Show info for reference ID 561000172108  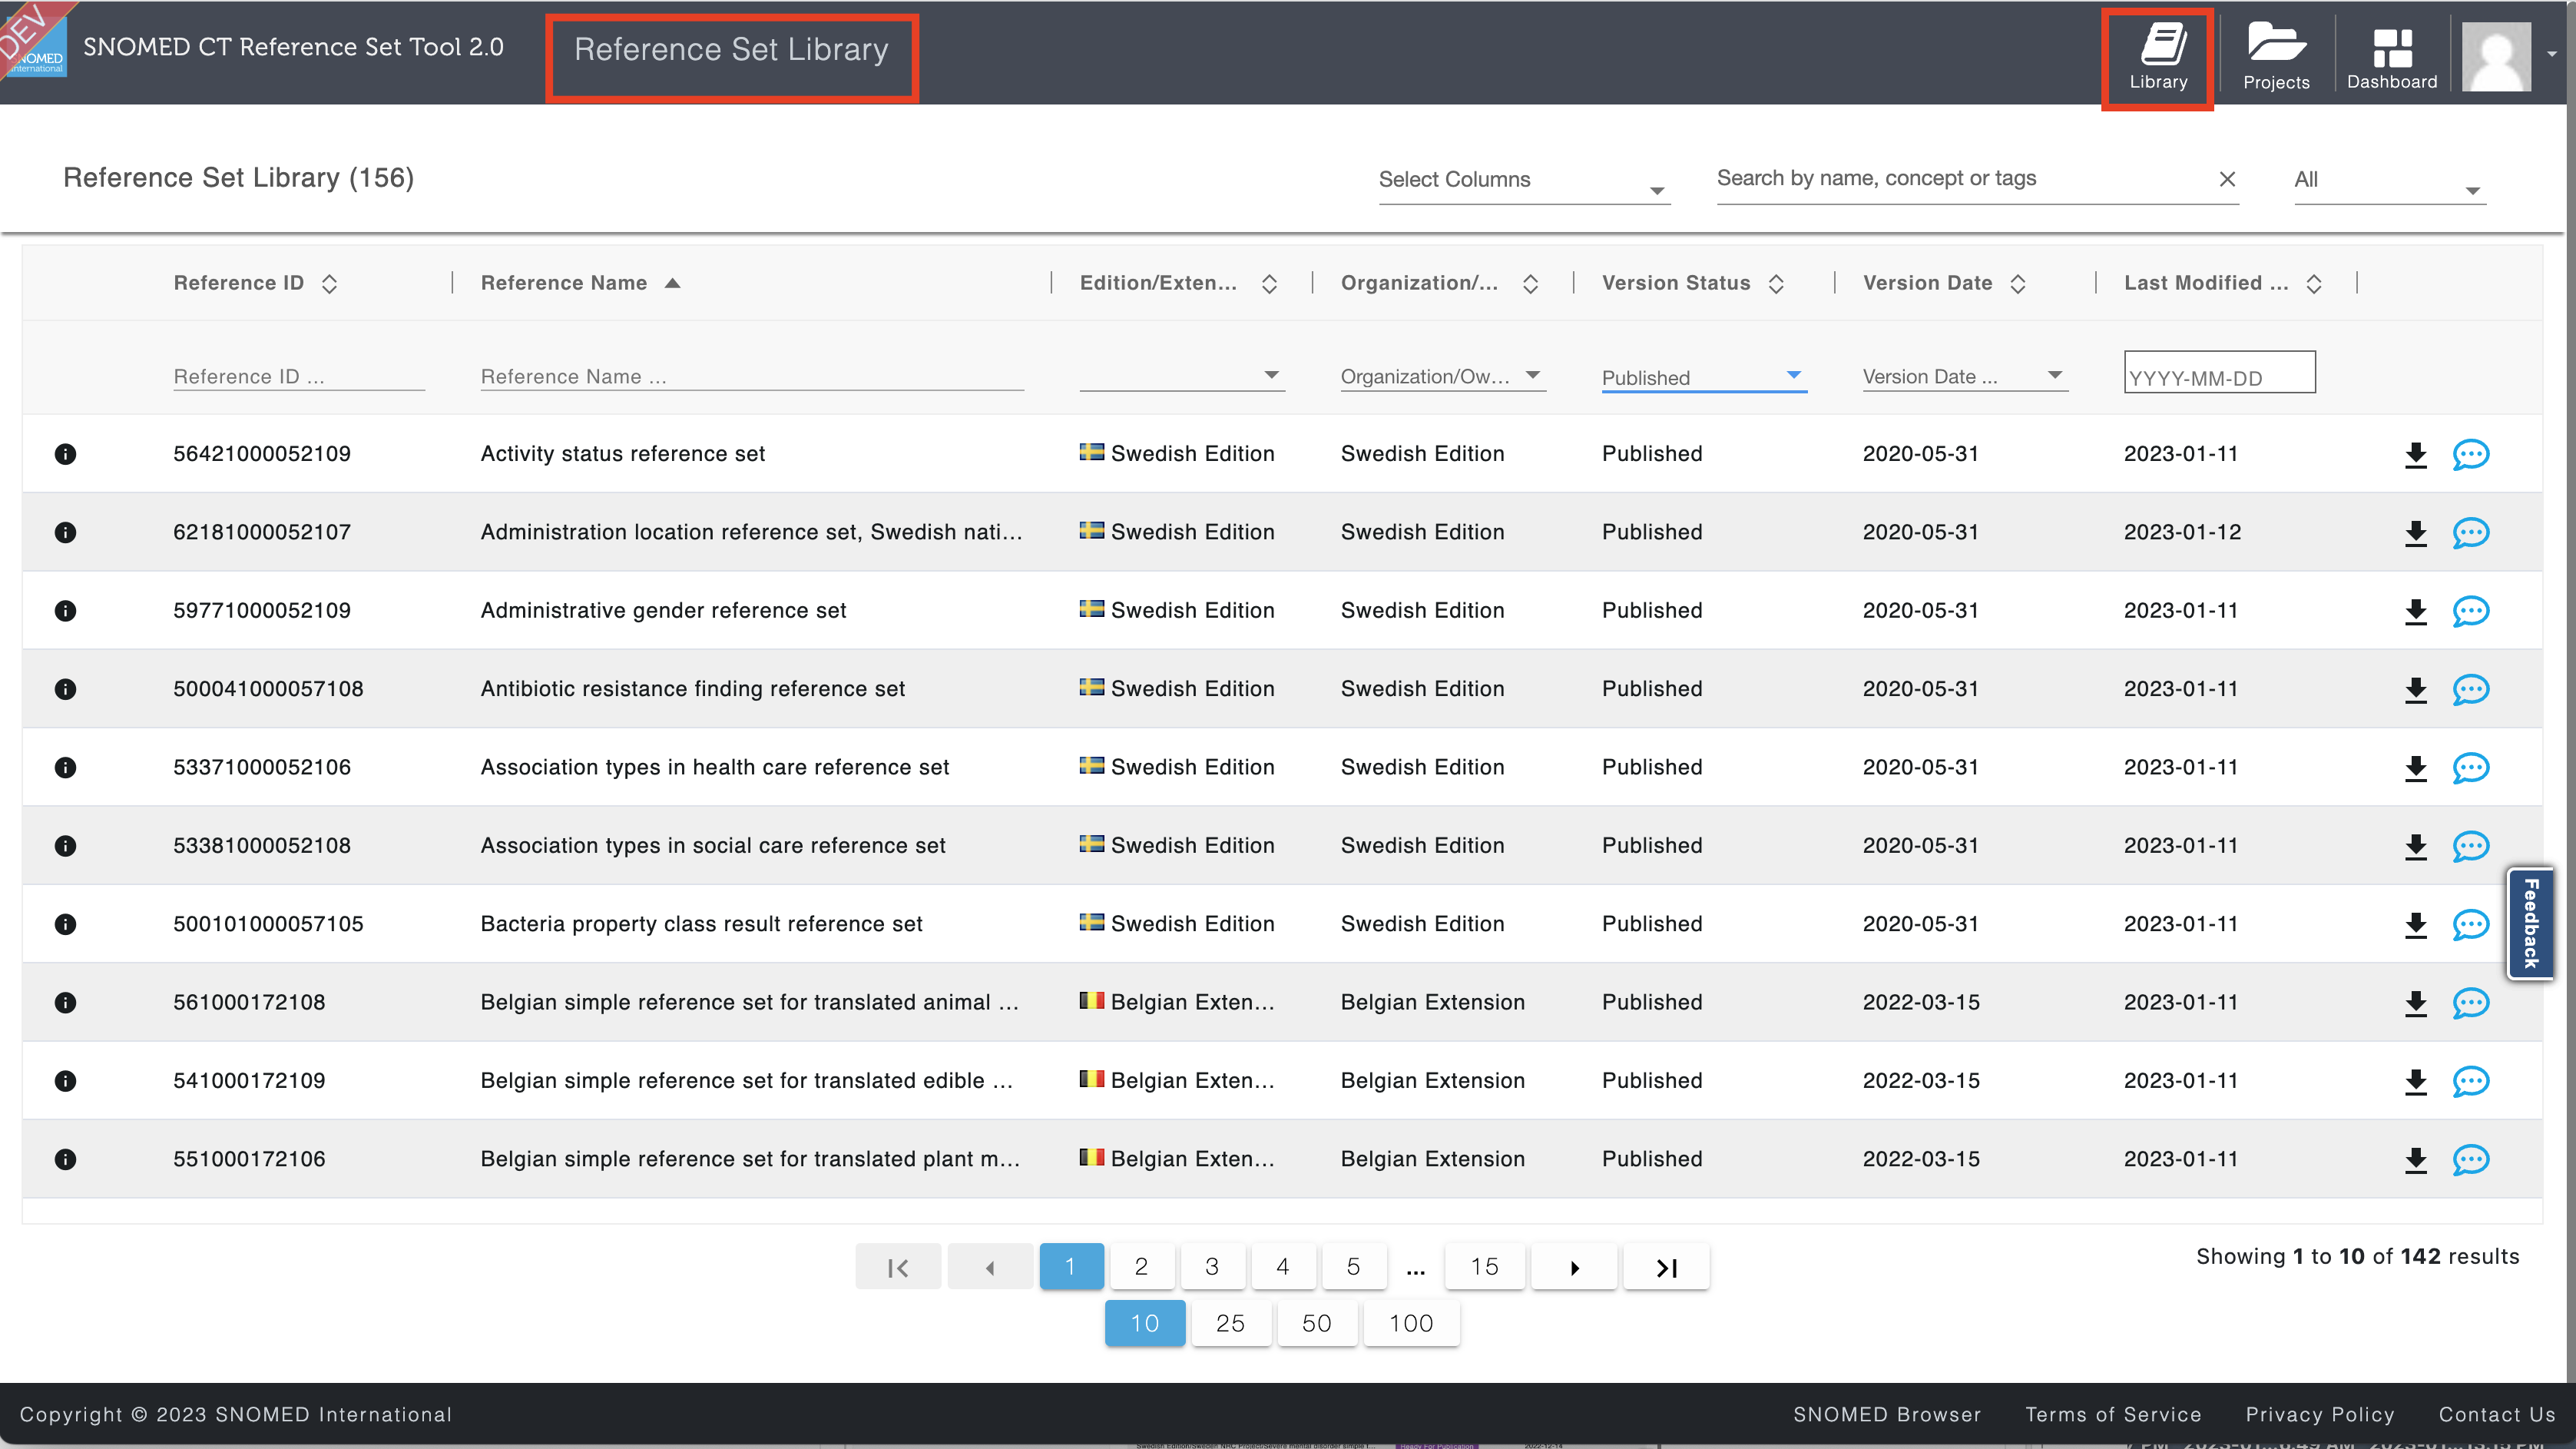[65, 1002]
